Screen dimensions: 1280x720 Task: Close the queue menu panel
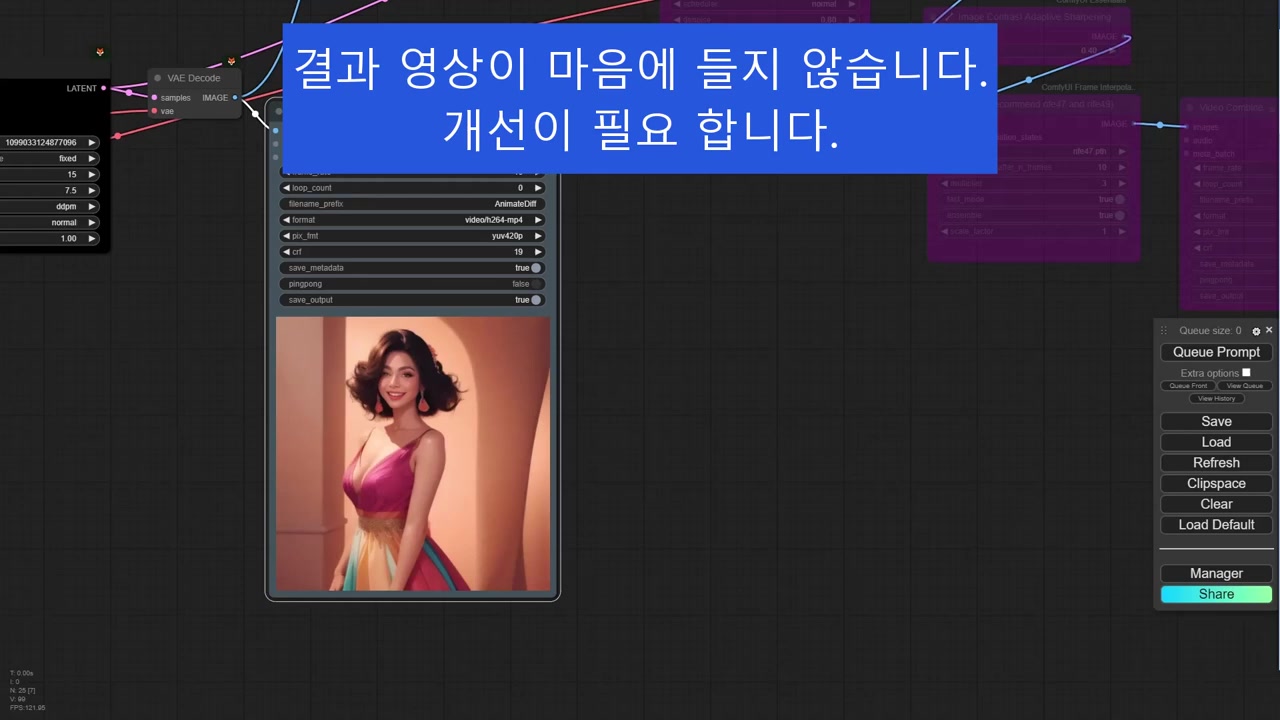click(x=1269, y=330)
